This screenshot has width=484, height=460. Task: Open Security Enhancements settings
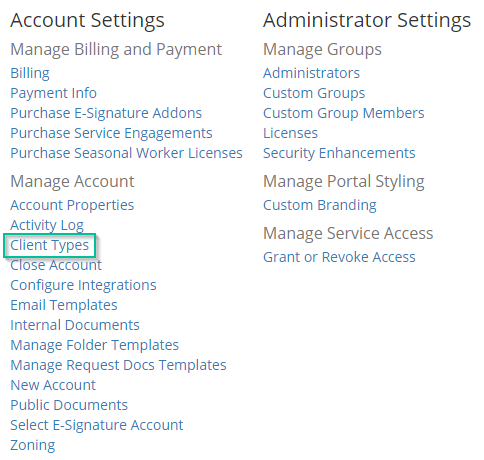tap(339, 153)
